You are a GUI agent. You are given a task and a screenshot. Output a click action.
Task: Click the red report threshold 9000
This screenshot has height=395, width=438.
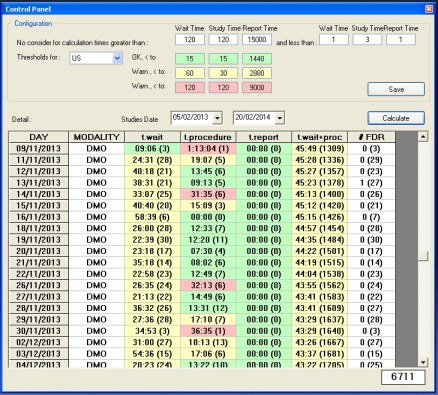click(x=257, y=88)
